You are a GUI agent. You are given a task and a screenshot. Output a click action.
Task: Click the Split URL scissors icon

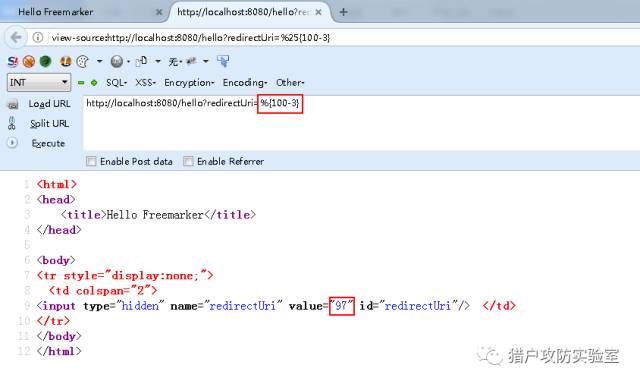pyautogui.click(x=11, y=123)
